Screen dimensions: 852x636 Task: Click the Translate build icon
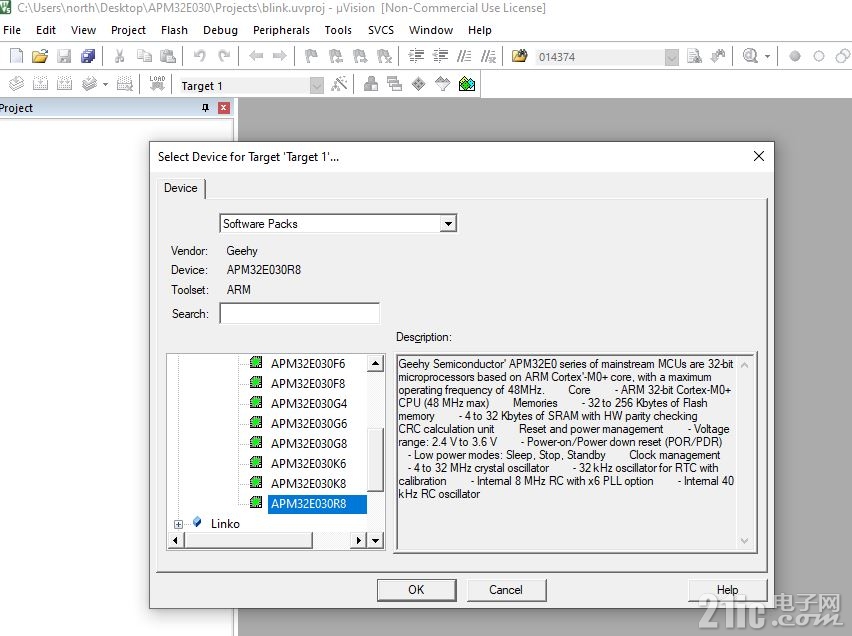17,84
